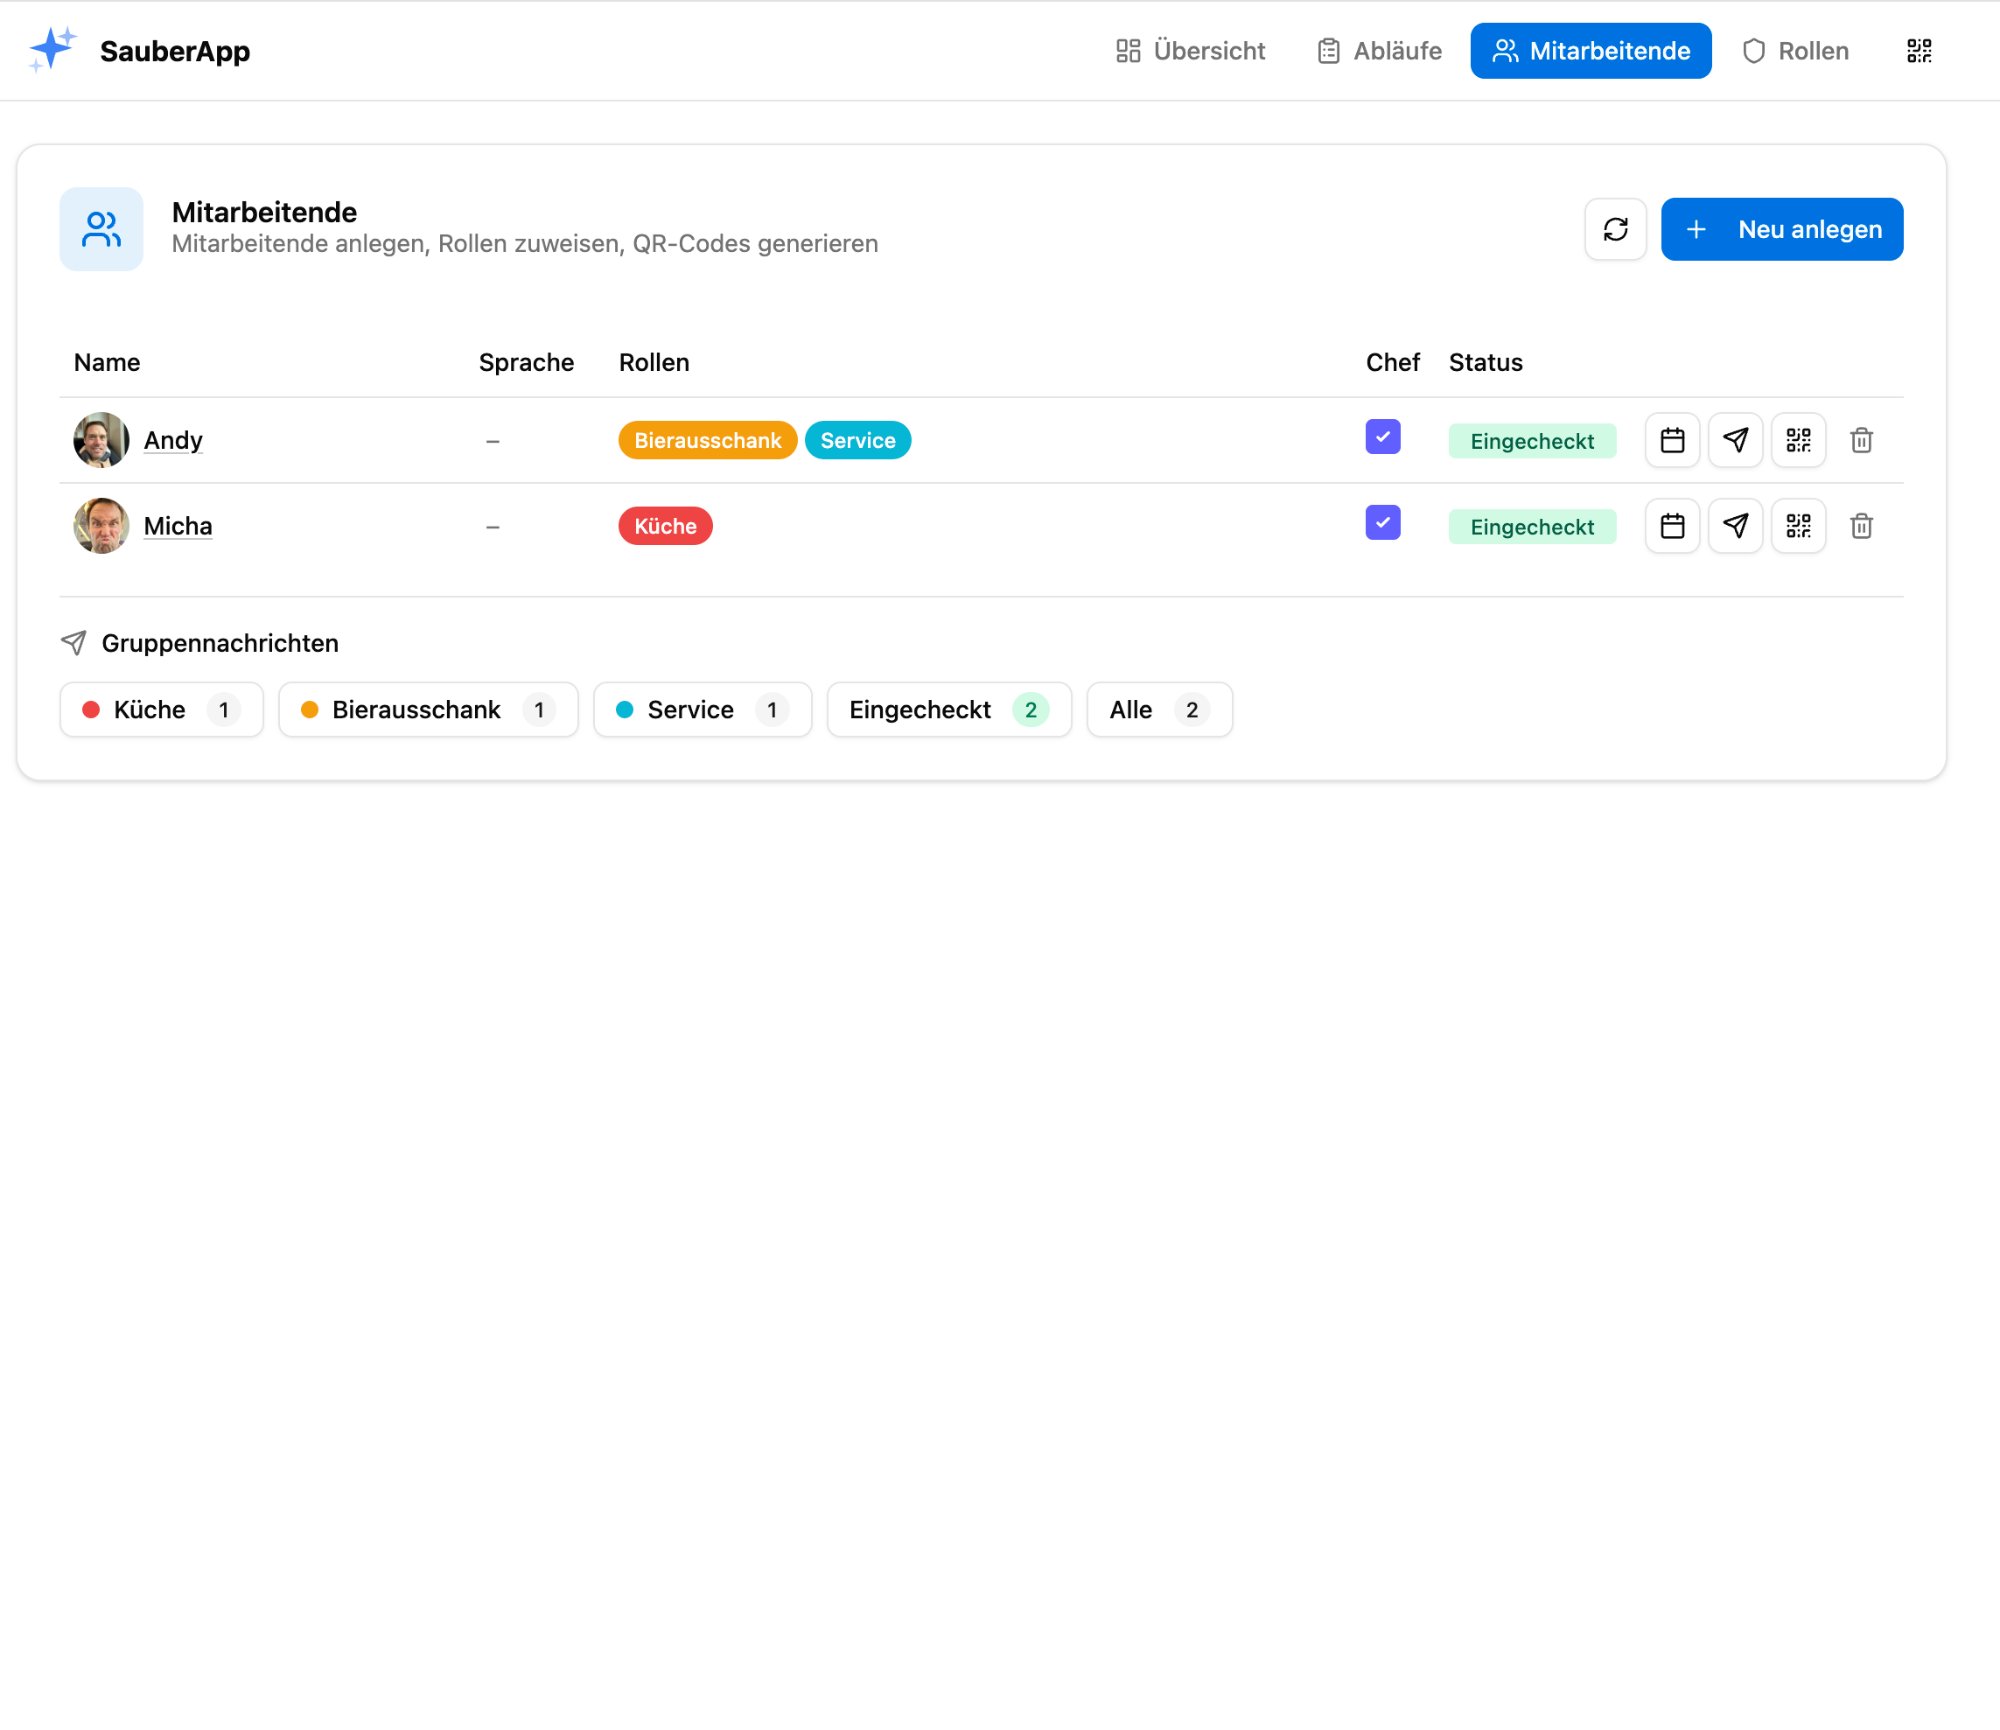Click the Neu anlegen button
This screenshot has height=1730, width=2000.
[x=1782, y=229]
